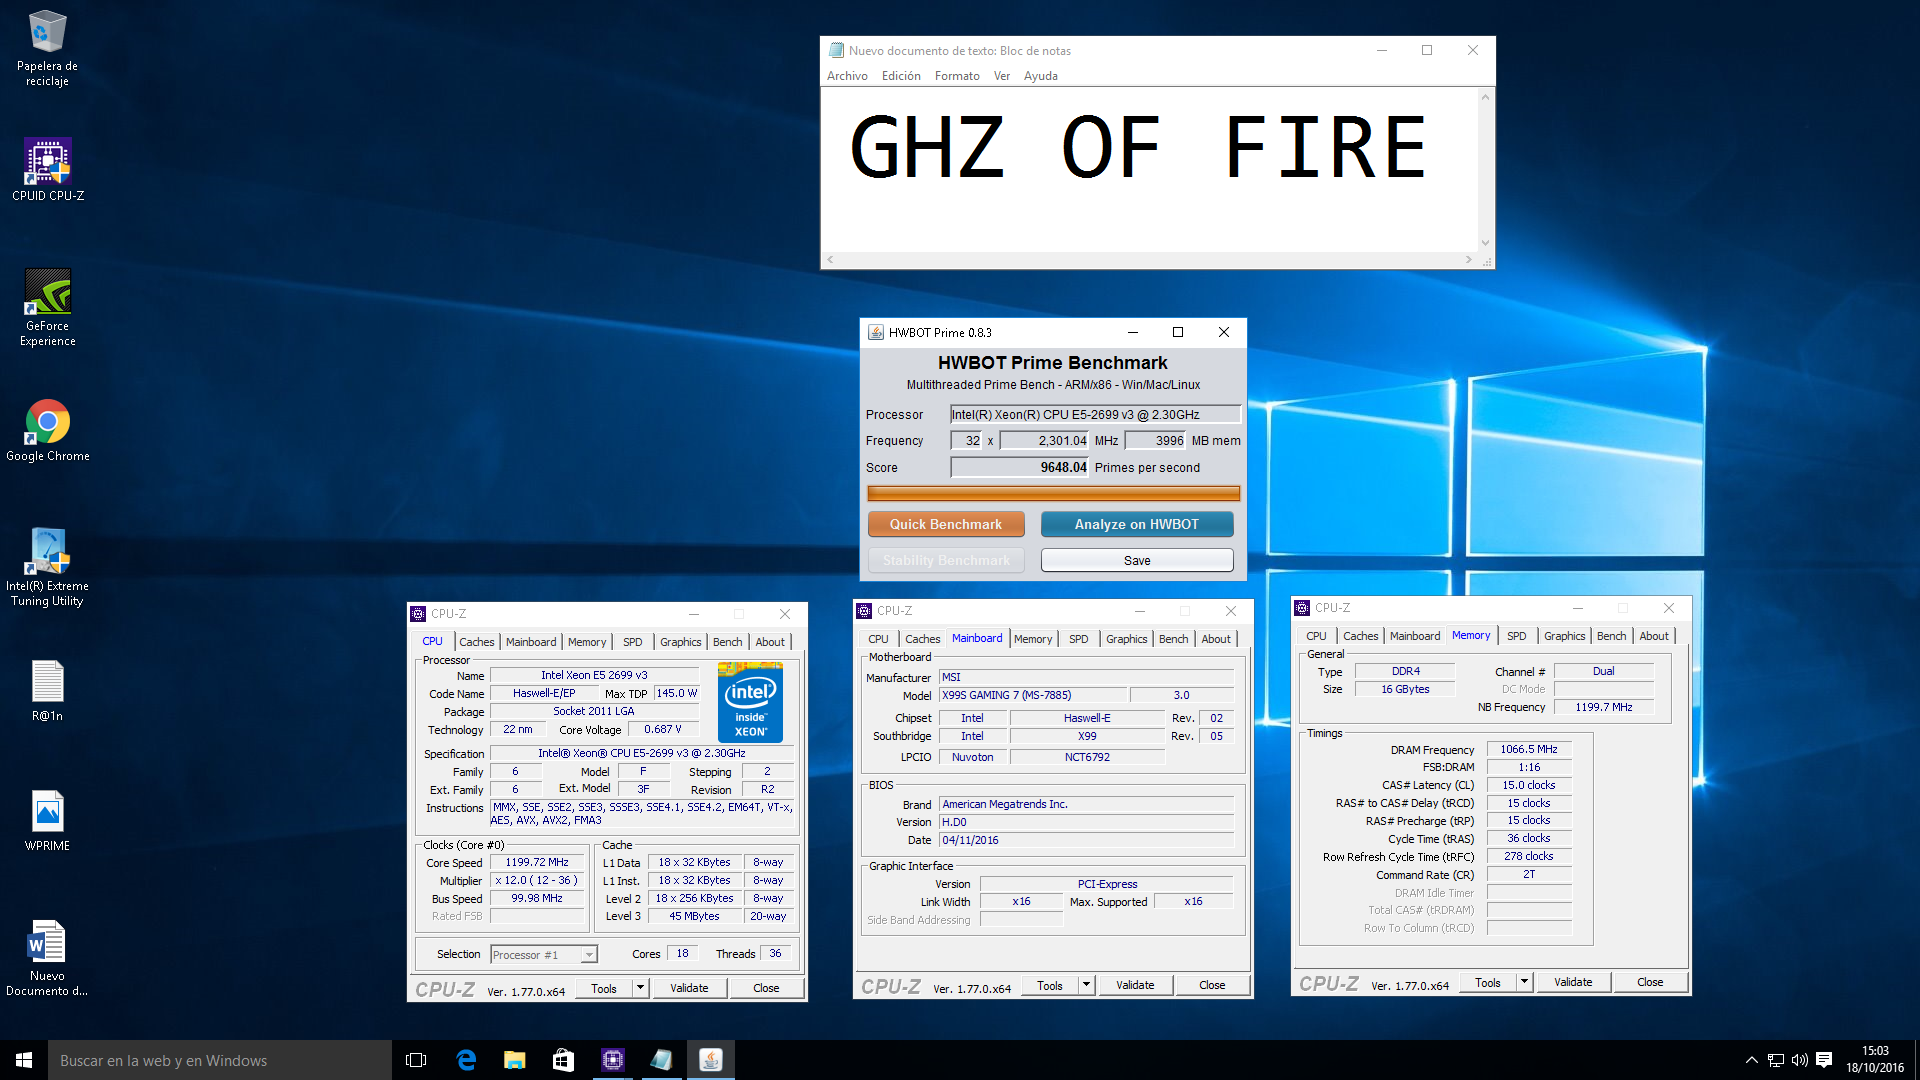Click the X99S GAMING 7 model value
1920x1080 pixels.
click(x=1033, y=695)
